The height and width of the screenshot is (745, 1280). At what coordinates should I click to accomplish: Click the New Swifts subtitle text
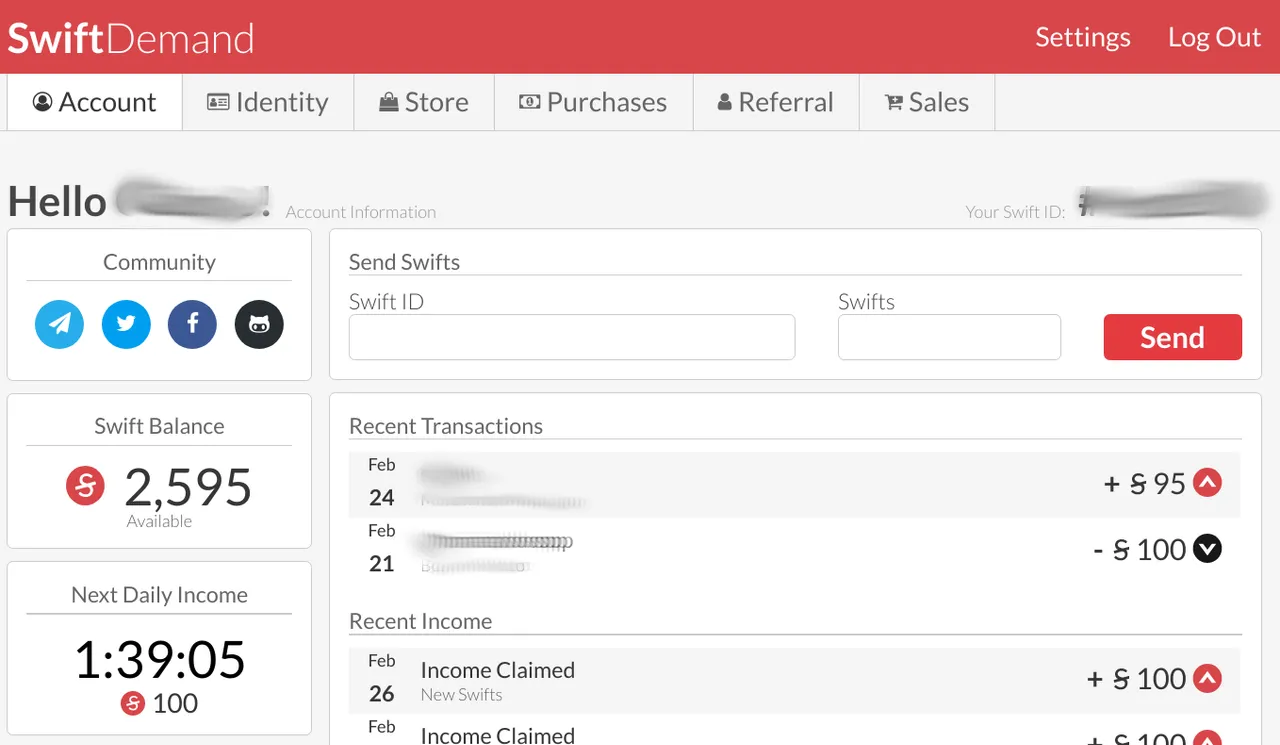[x=462, y=695]
